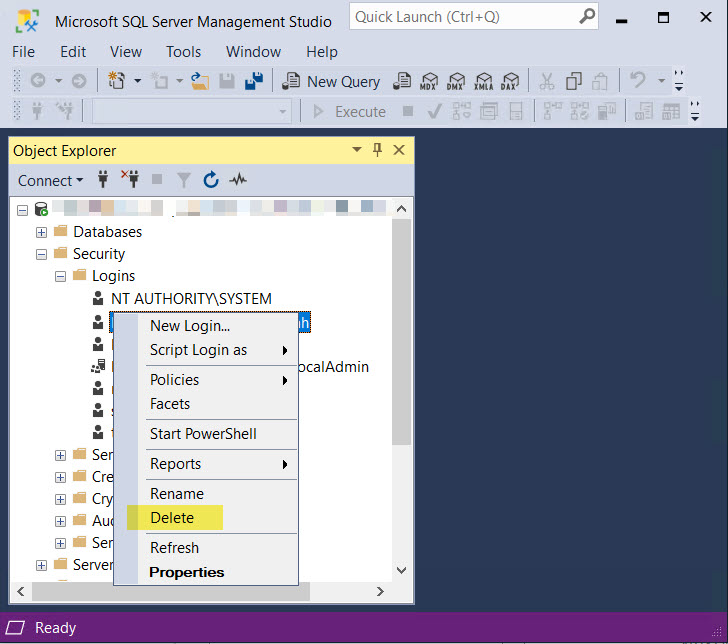Click the Database Engine Query icon next to New Query
The width and height of the screenshot is (728, 644).
(402, 82)
